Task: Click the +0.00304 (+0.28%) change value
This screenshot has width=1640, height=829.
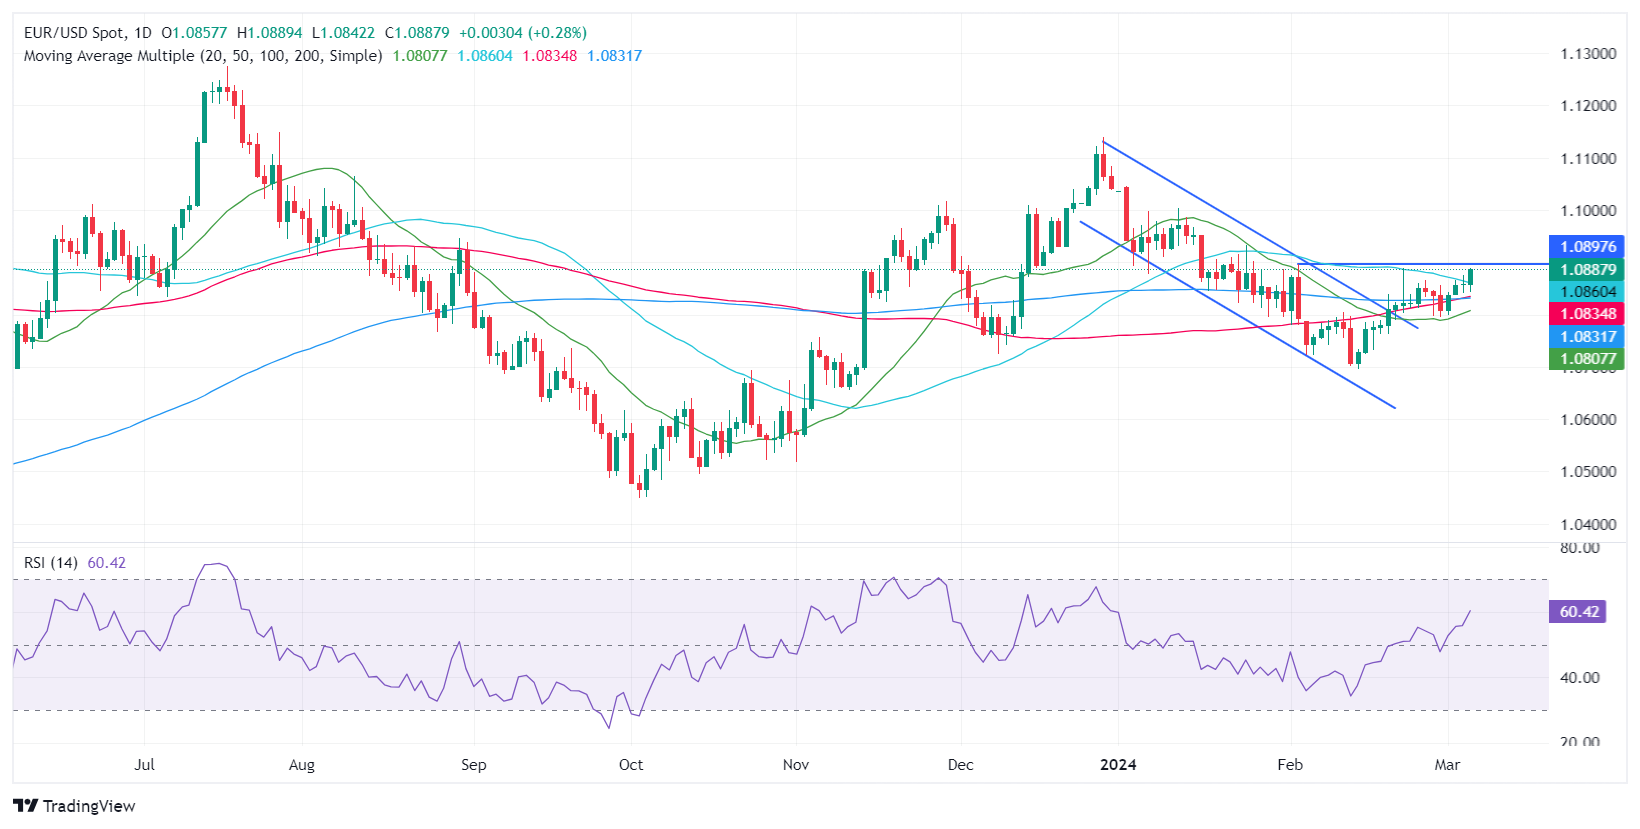Action: pos(523,33)
